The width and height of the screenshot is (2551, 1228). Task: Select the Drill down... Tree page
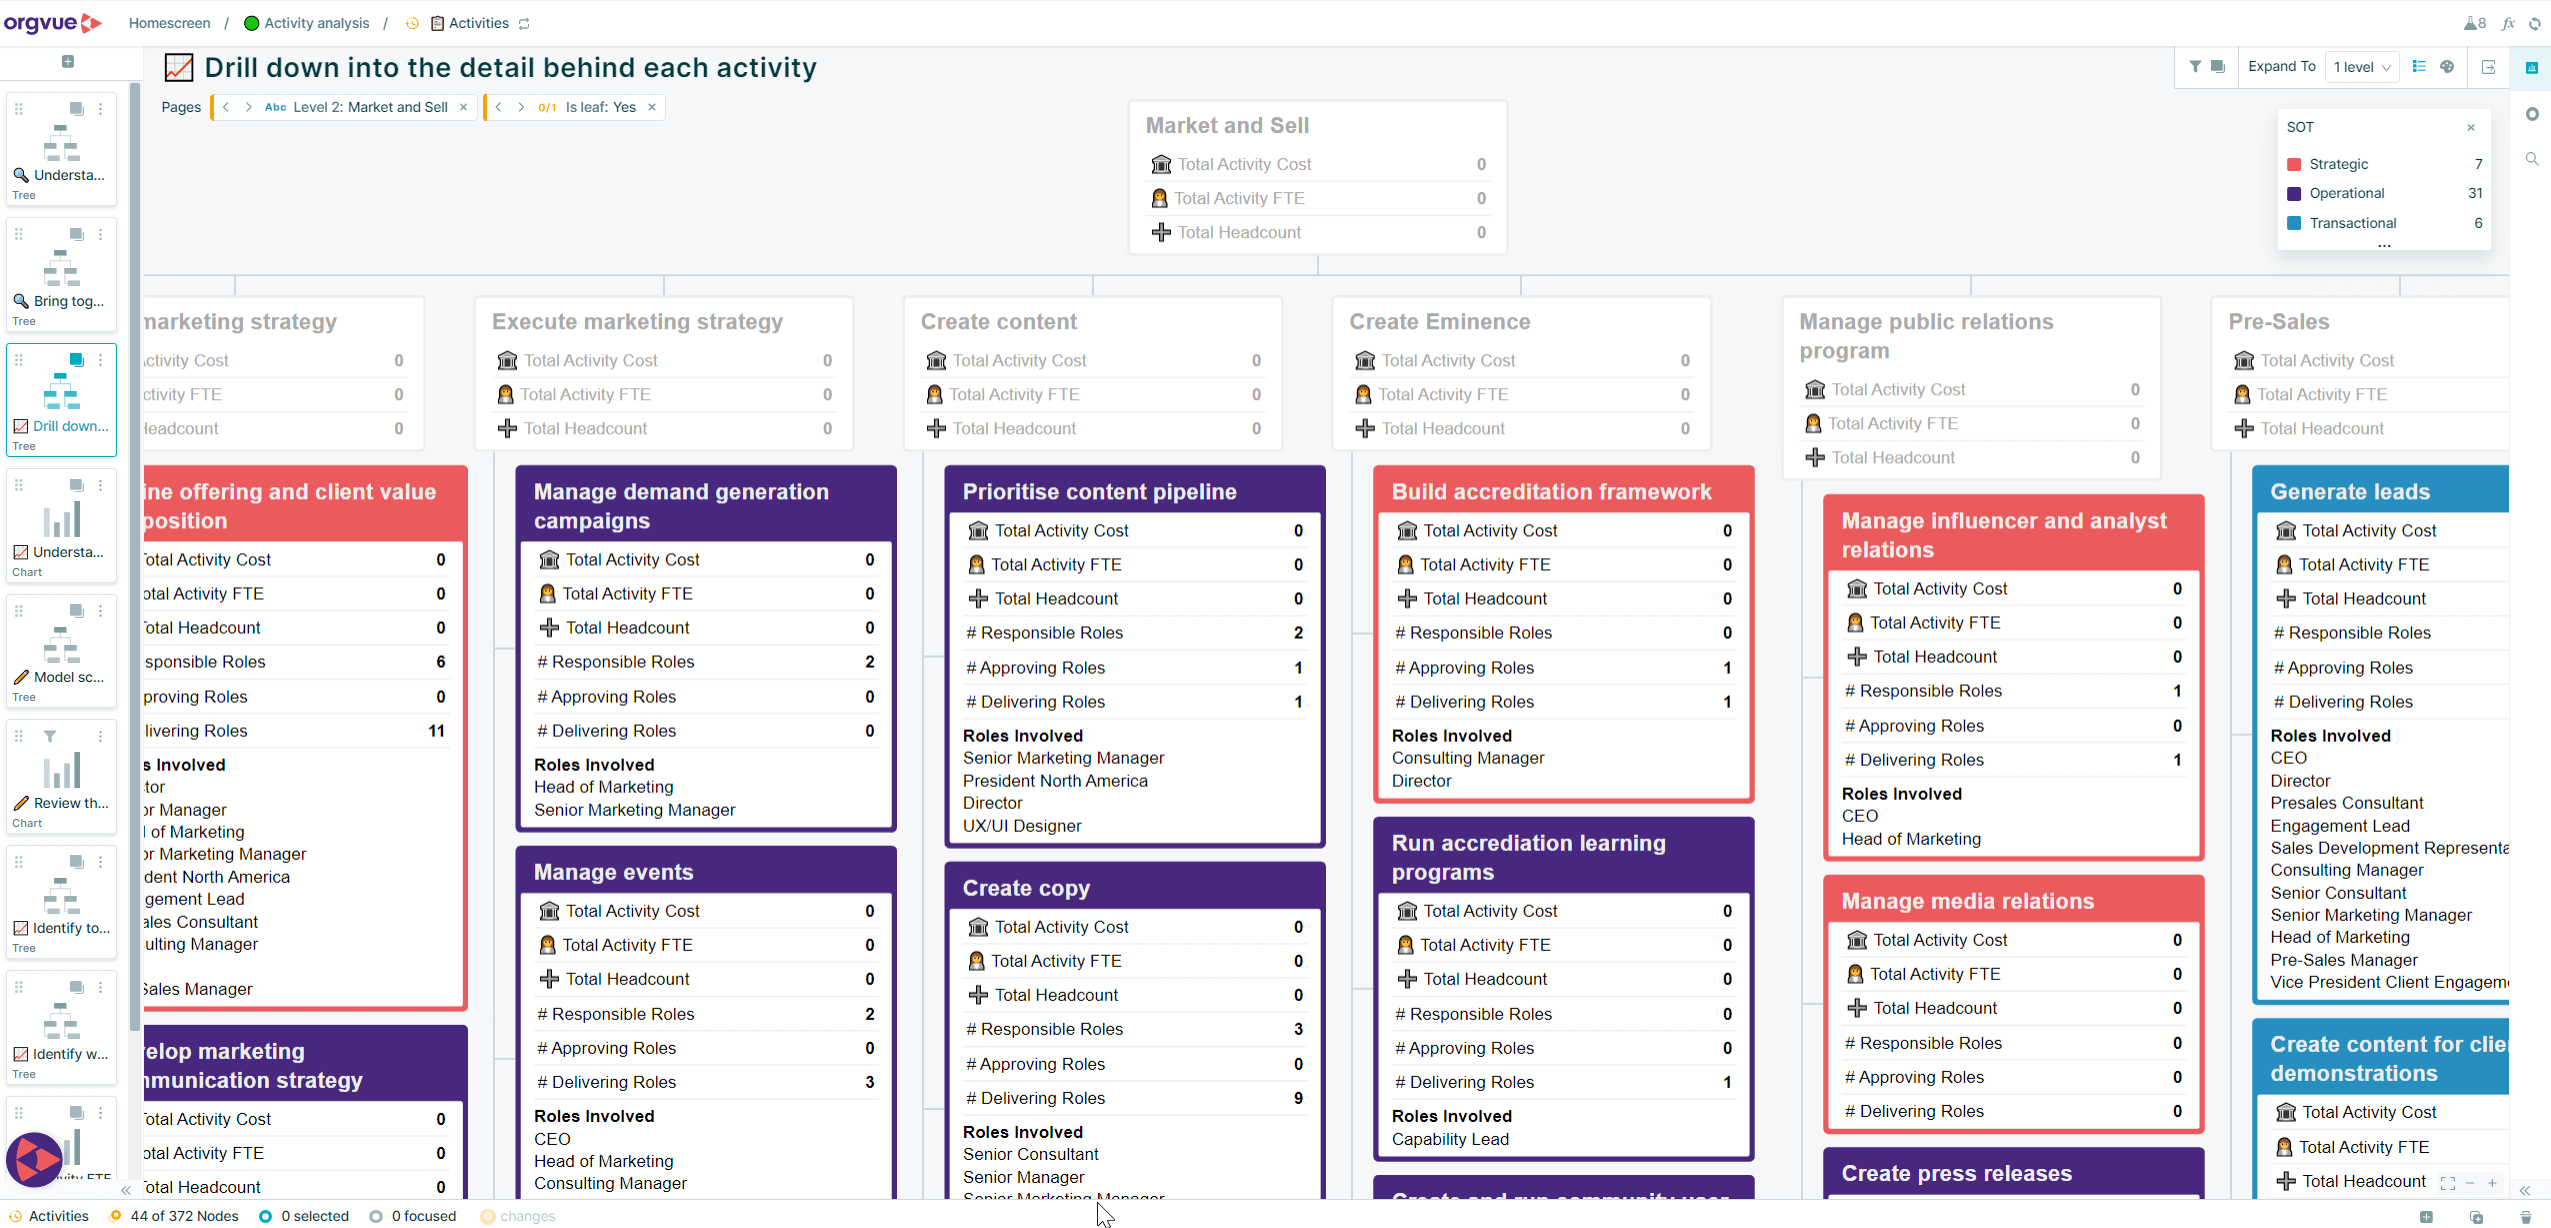[62, 400]
